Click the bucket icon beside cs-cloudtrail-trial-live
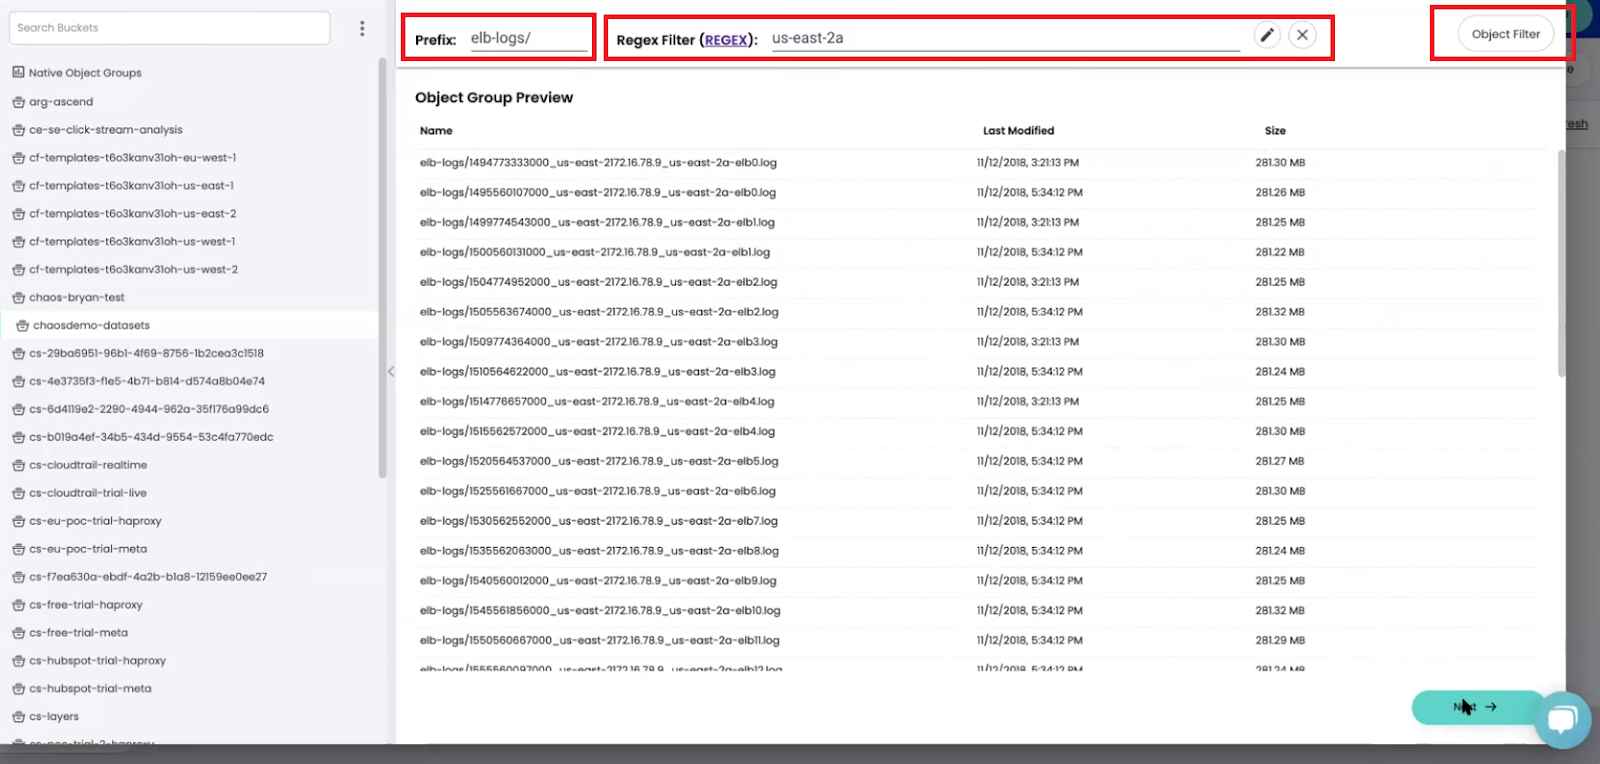The width and height of the screenshot is (1600, 764). [18, 493]
